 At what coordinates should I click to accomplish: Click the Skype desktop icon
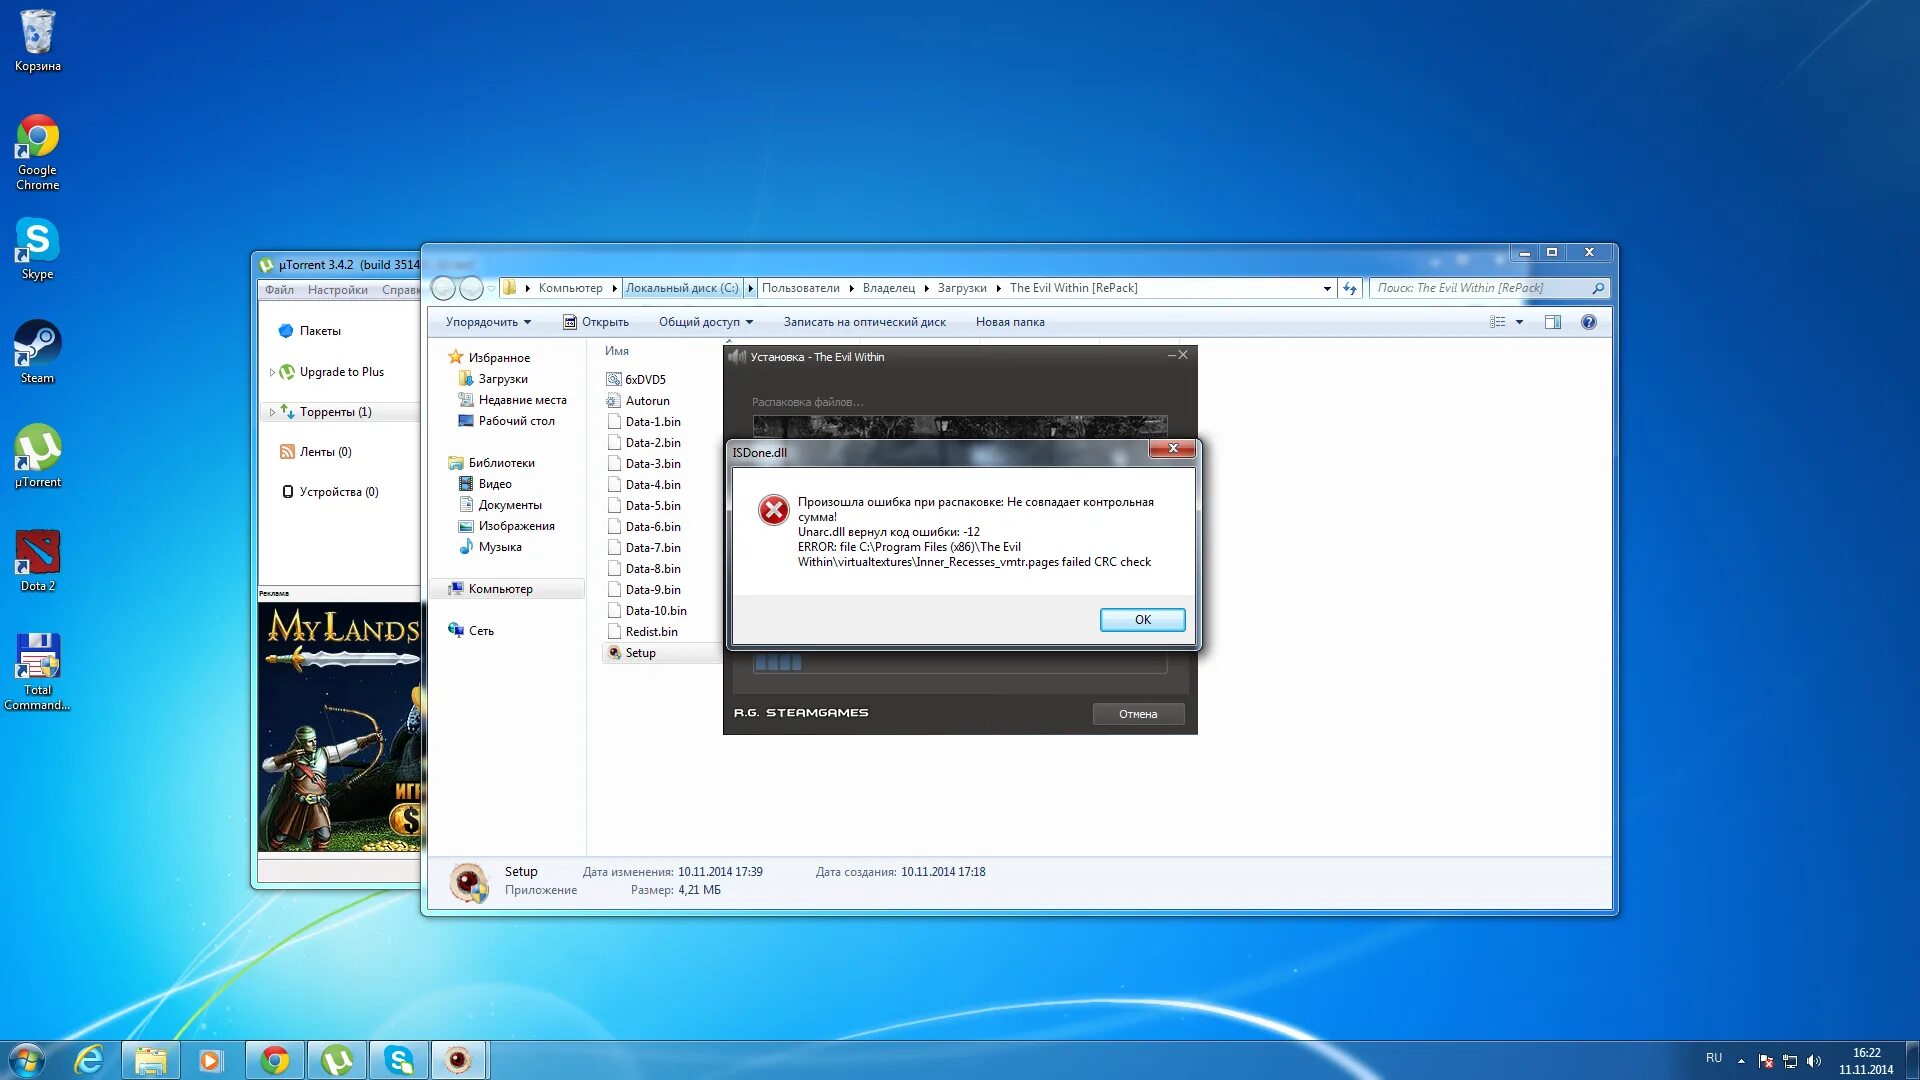pyautogui.click(x=37, y=241)
